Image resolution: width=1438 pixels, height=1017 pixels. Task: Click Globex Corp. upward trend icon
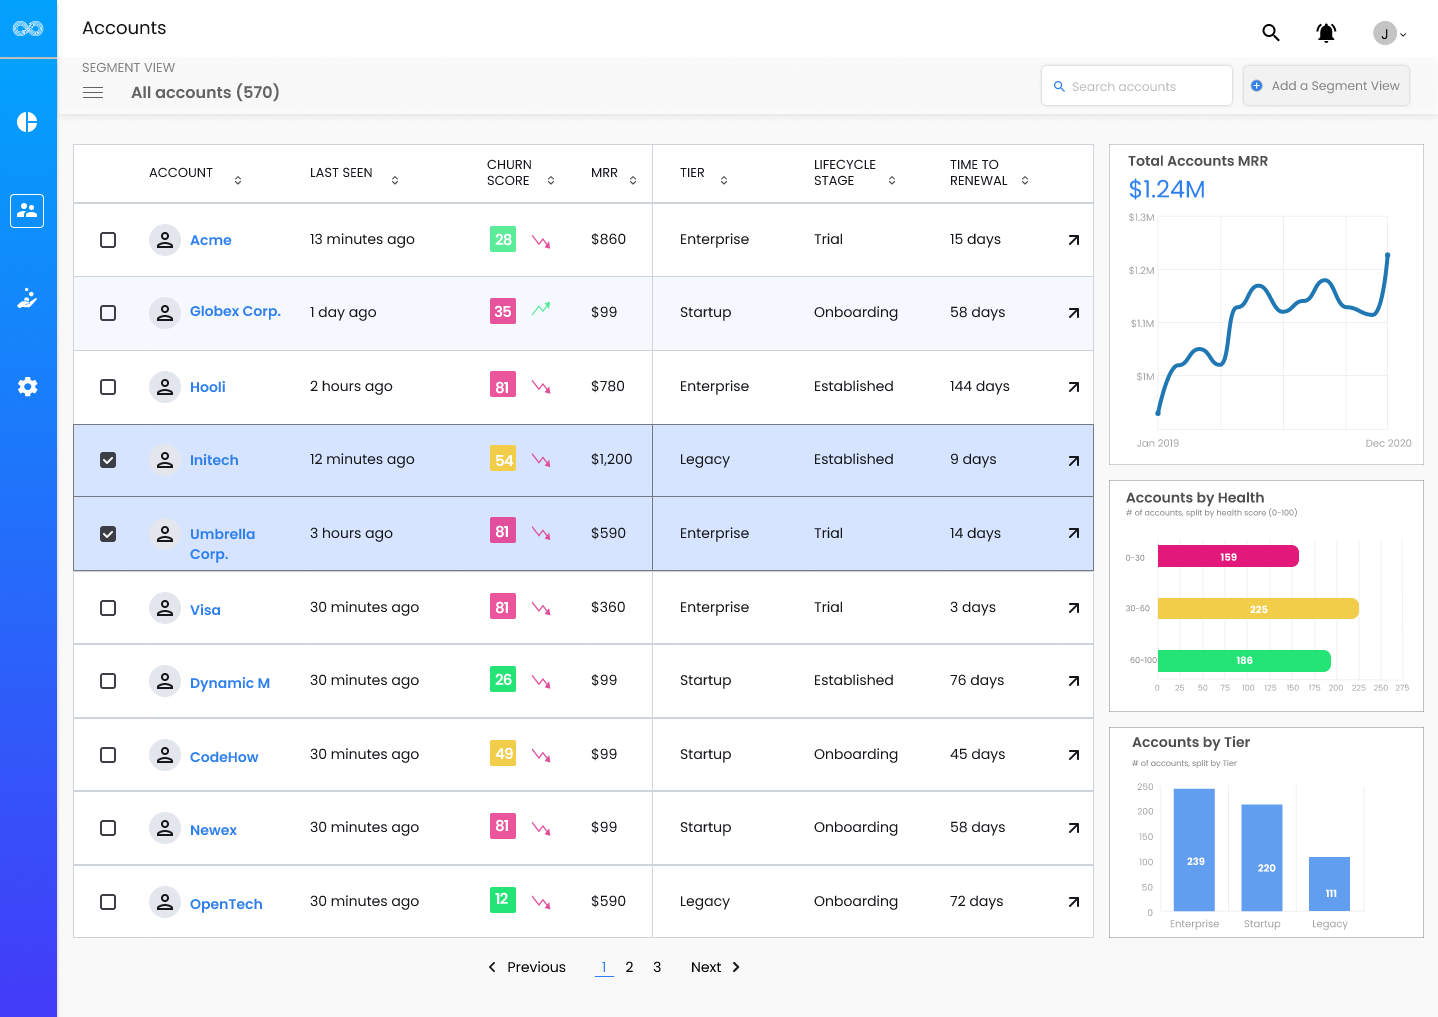tap(541, 309)
